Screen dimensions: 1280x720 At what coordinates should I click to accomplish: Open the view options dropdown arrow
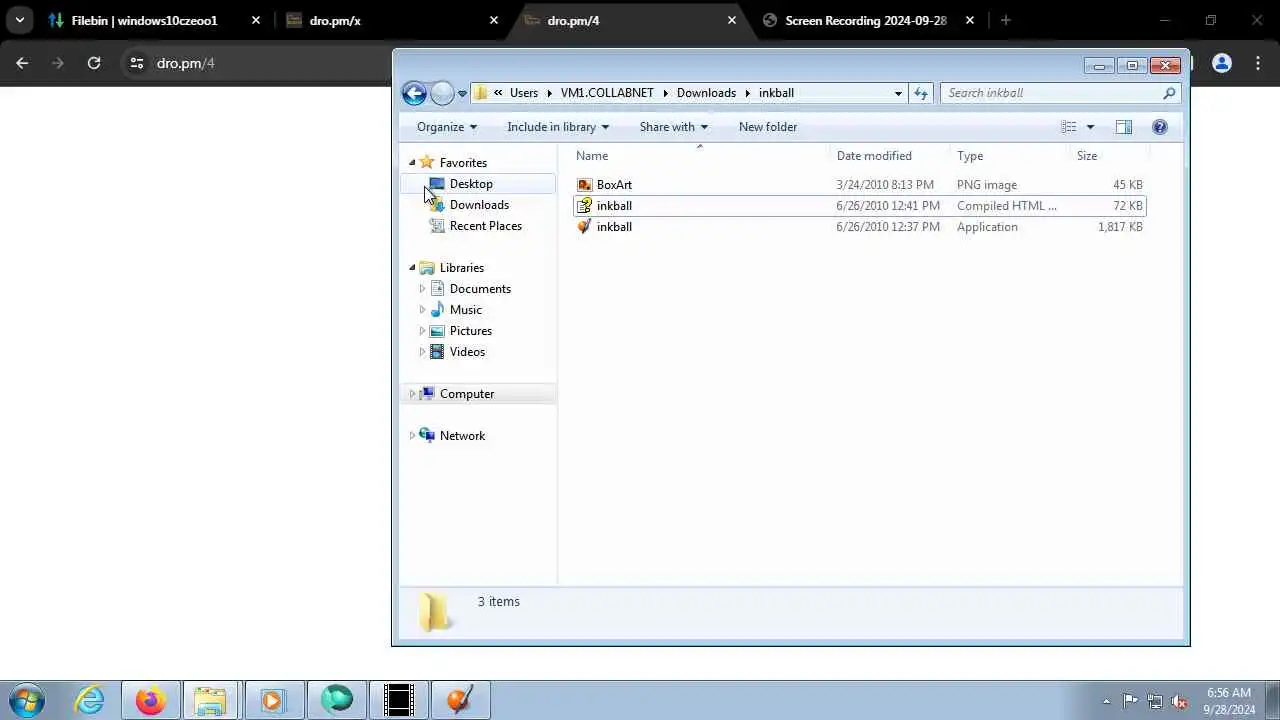(1090, 127)
